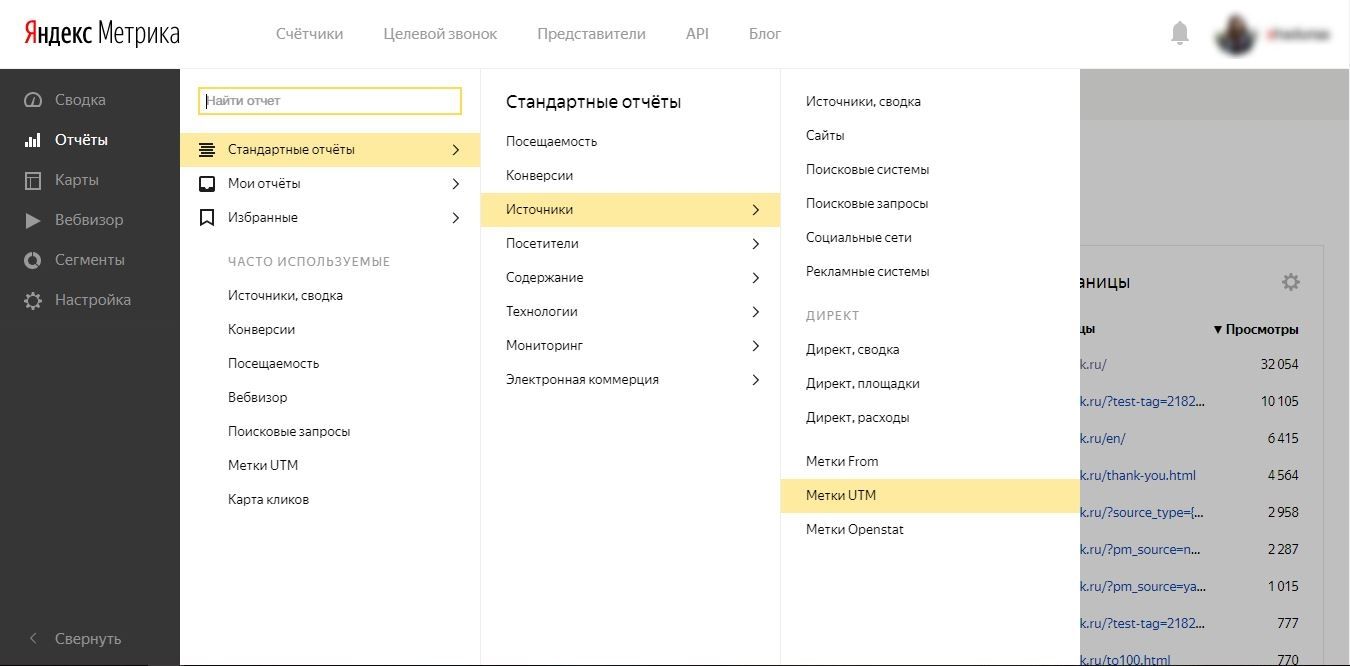Screen dimensions: 1350x666
Task: Expand Электронная коммерция submenu chevron
Action: pyautogui.click(x=756, y=380)
